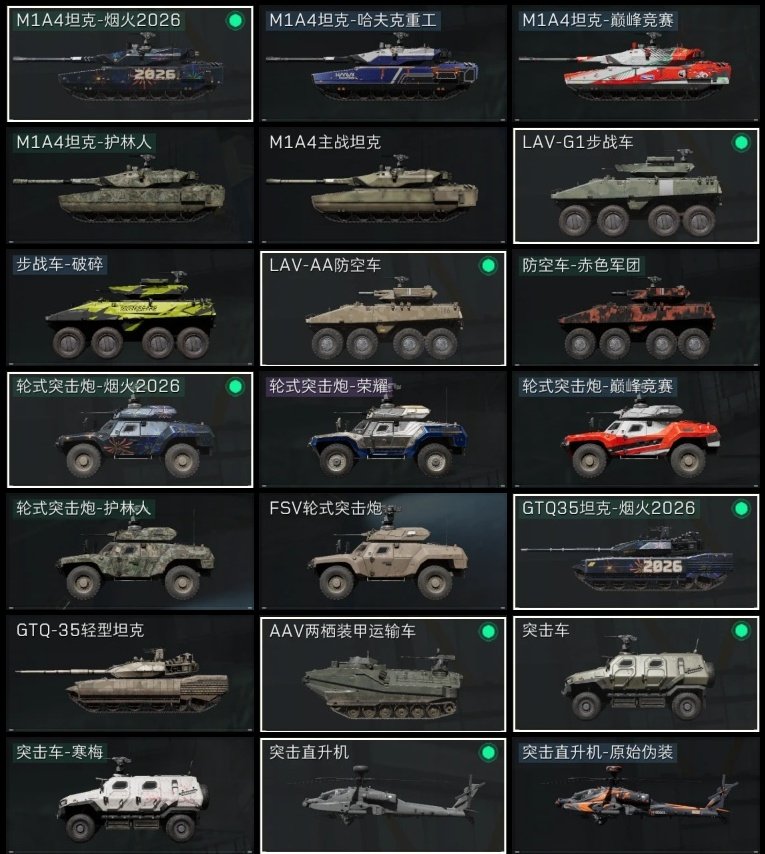
Task: Pick the M1A4坦克-巅峰竞赛 red-white tank
Action: tap(636, 64)
